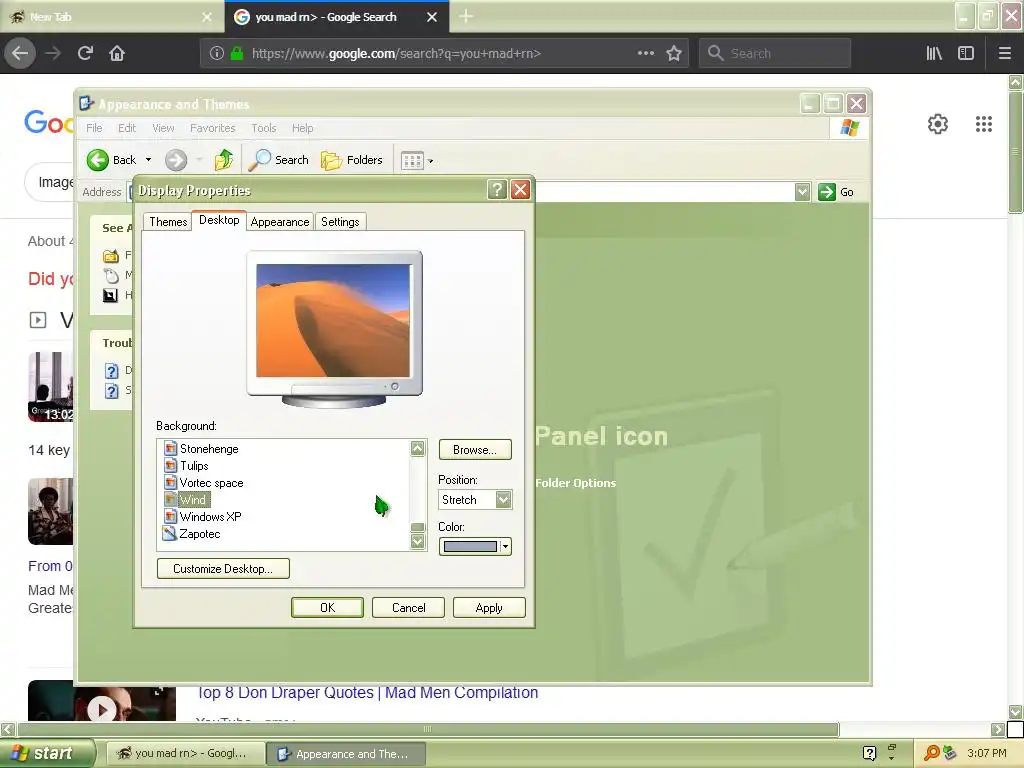
Task: Select the Desktop tab
Action: pyautogui.click(x=219, y=220)
